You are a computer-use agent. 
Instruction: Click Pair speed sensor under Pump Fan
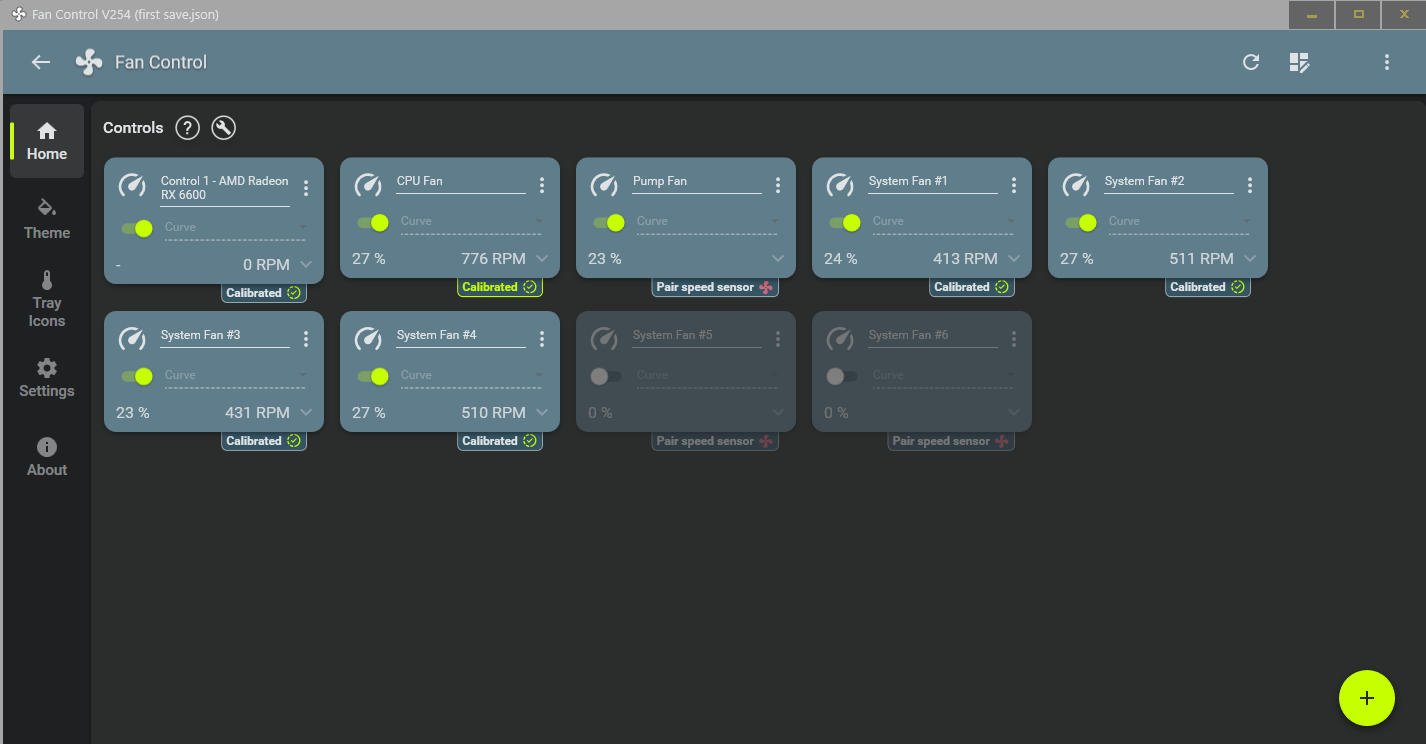(715, 287)
